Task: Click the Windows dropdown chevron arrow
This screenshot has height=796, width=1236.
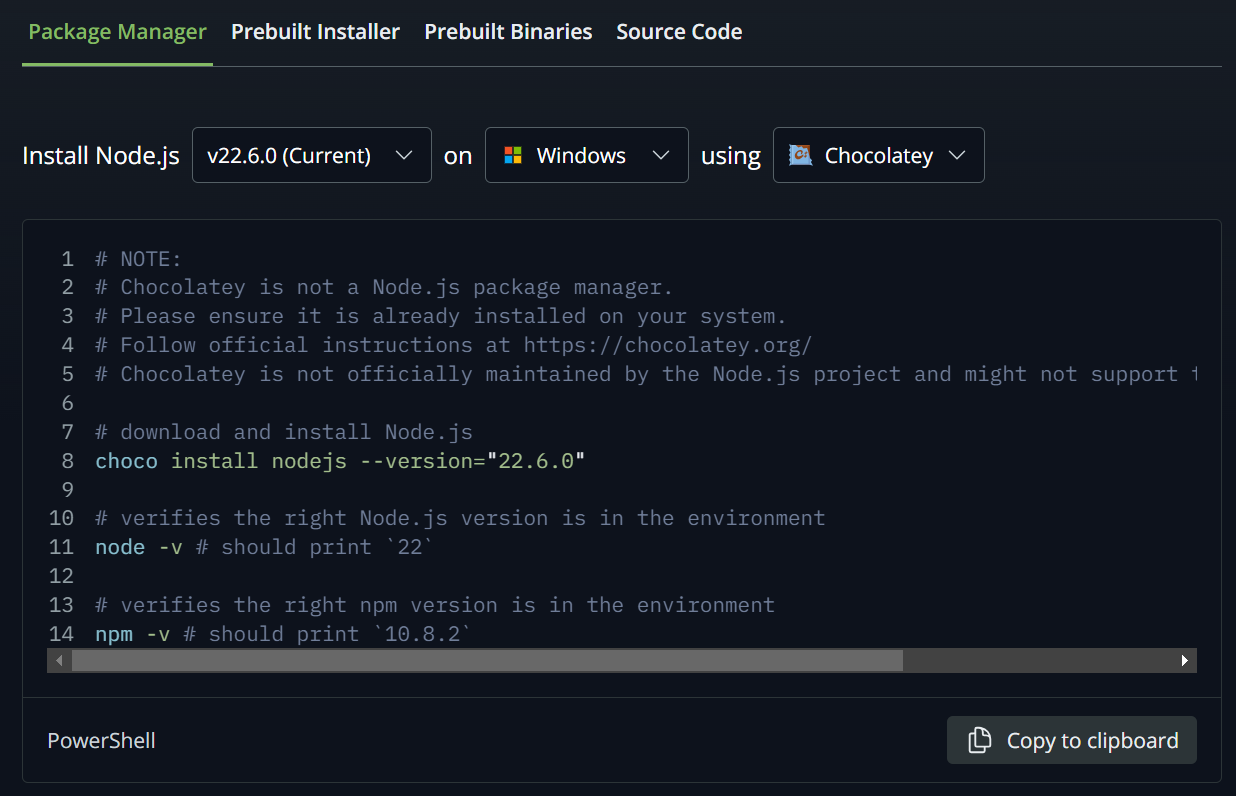Action: [660, 155]
